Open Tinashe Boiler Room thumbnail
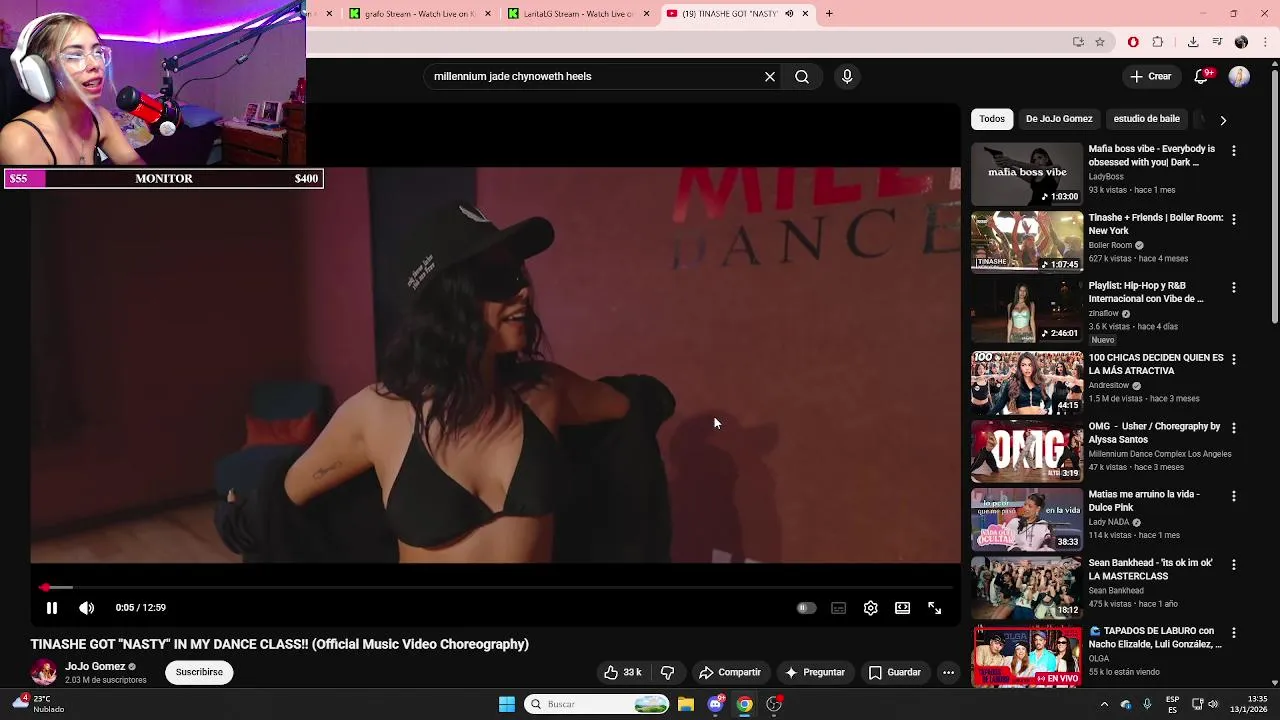This screenshot has height=720, width=1280. [x=1027, y=242]
